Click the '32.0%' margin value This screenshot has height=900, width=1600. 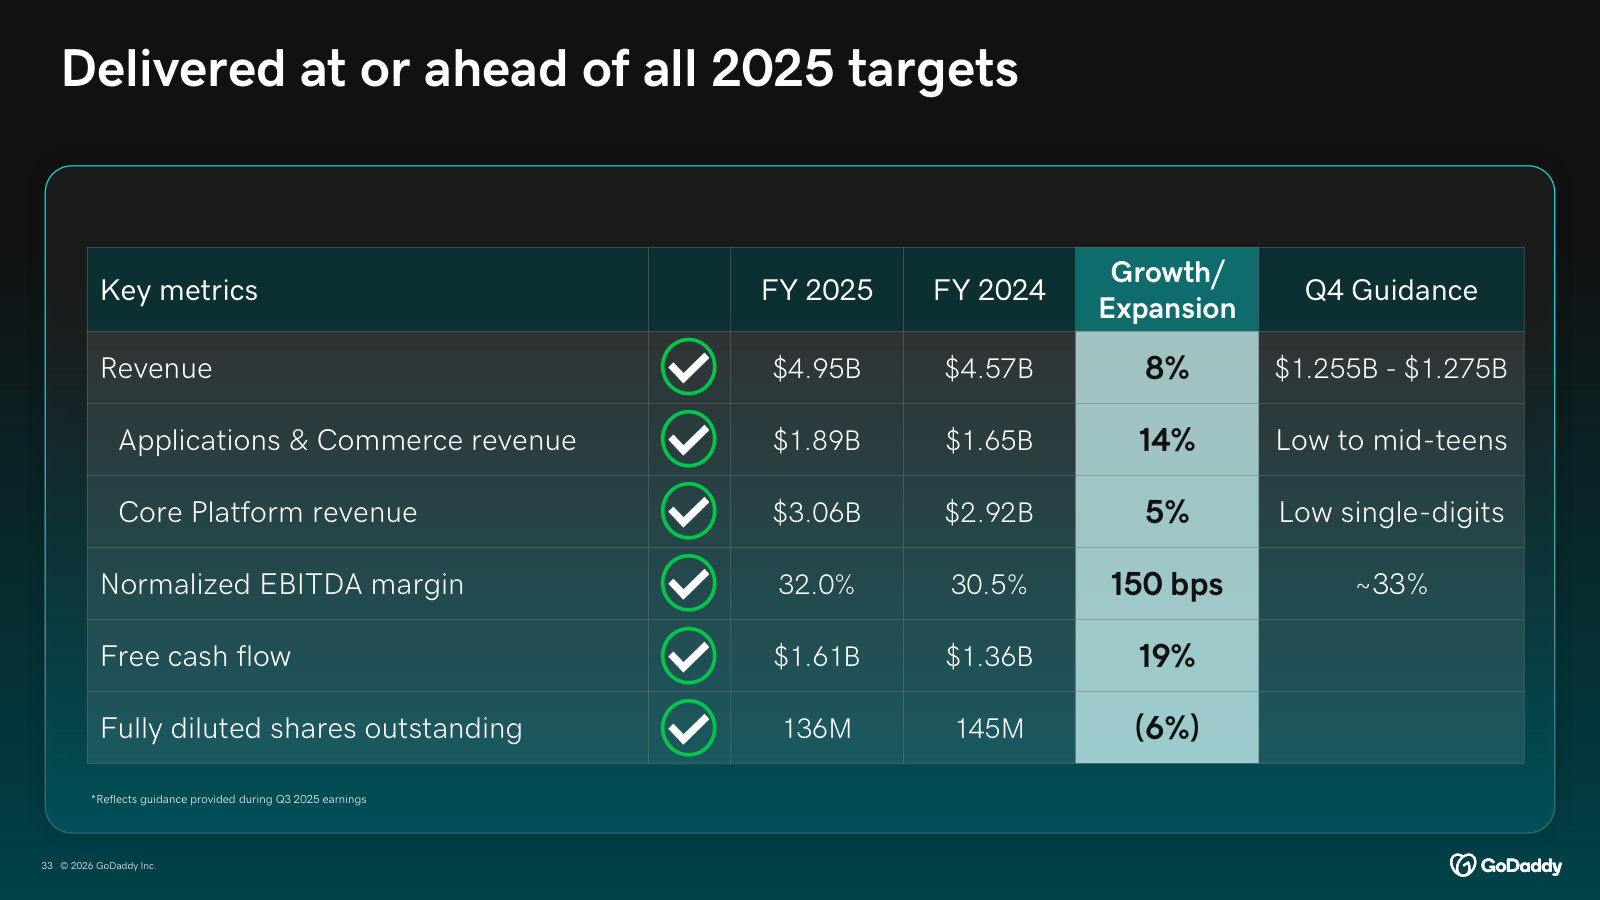pyautogui.click(x=817, y=584)
